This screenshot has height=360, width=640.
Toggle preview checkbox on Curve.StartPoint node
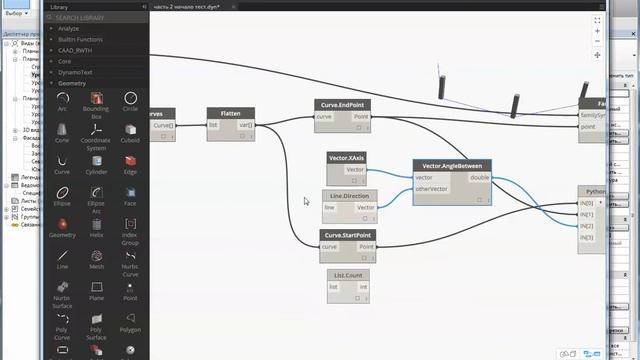point(364,258)
